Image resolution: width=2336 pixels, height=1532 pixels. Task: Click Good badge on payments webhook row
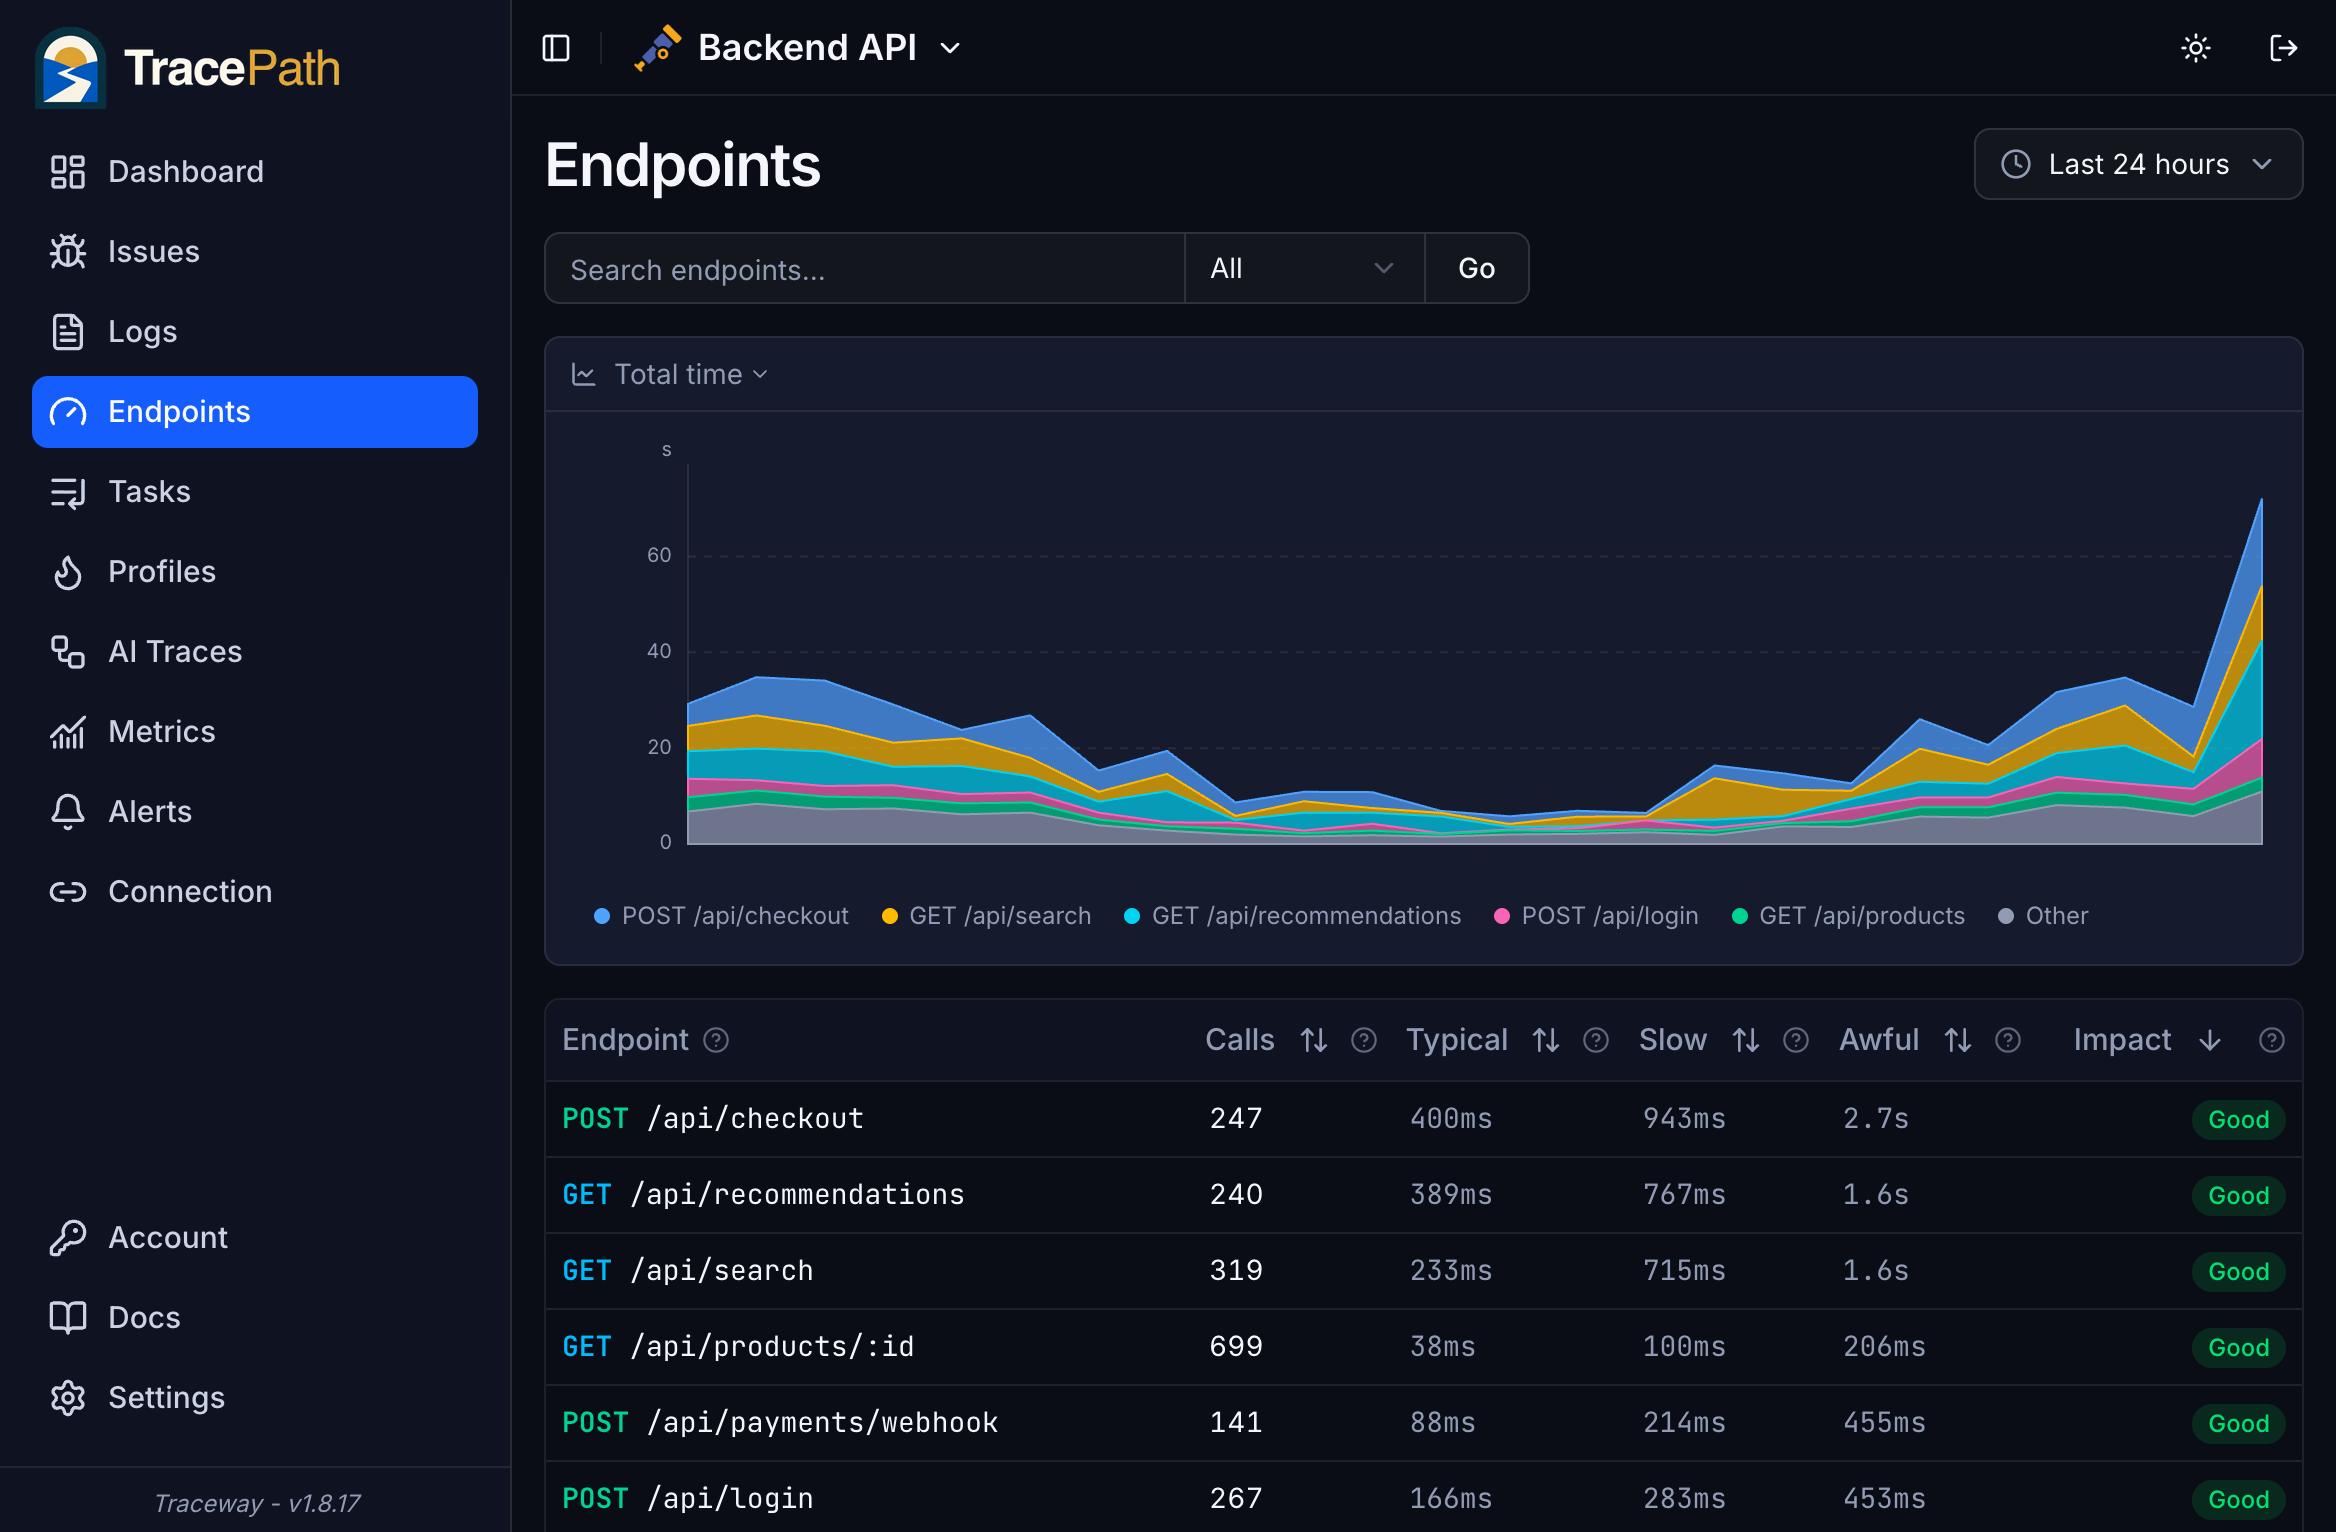(2239, 1424)
